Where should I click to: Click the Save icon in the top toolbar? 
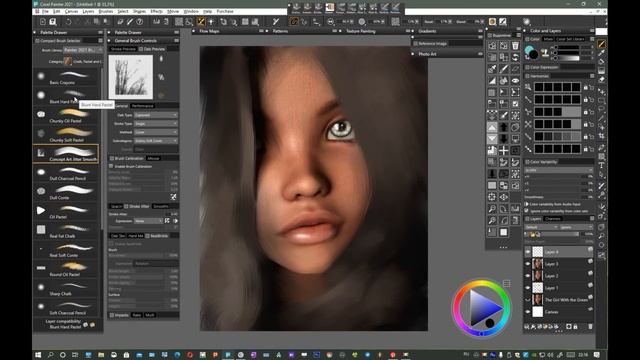pos(53,22)
